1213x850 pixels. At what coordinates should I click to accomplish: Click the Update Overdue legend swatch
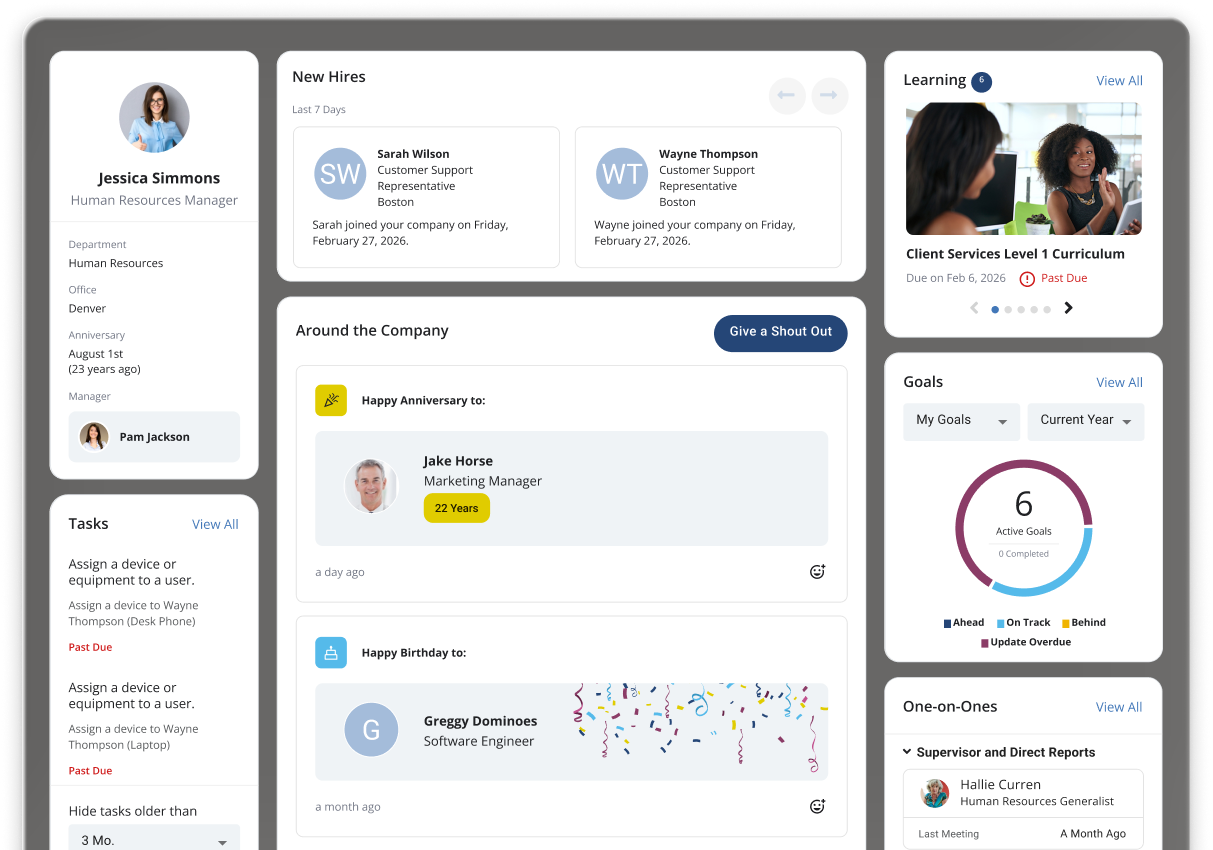984,643
